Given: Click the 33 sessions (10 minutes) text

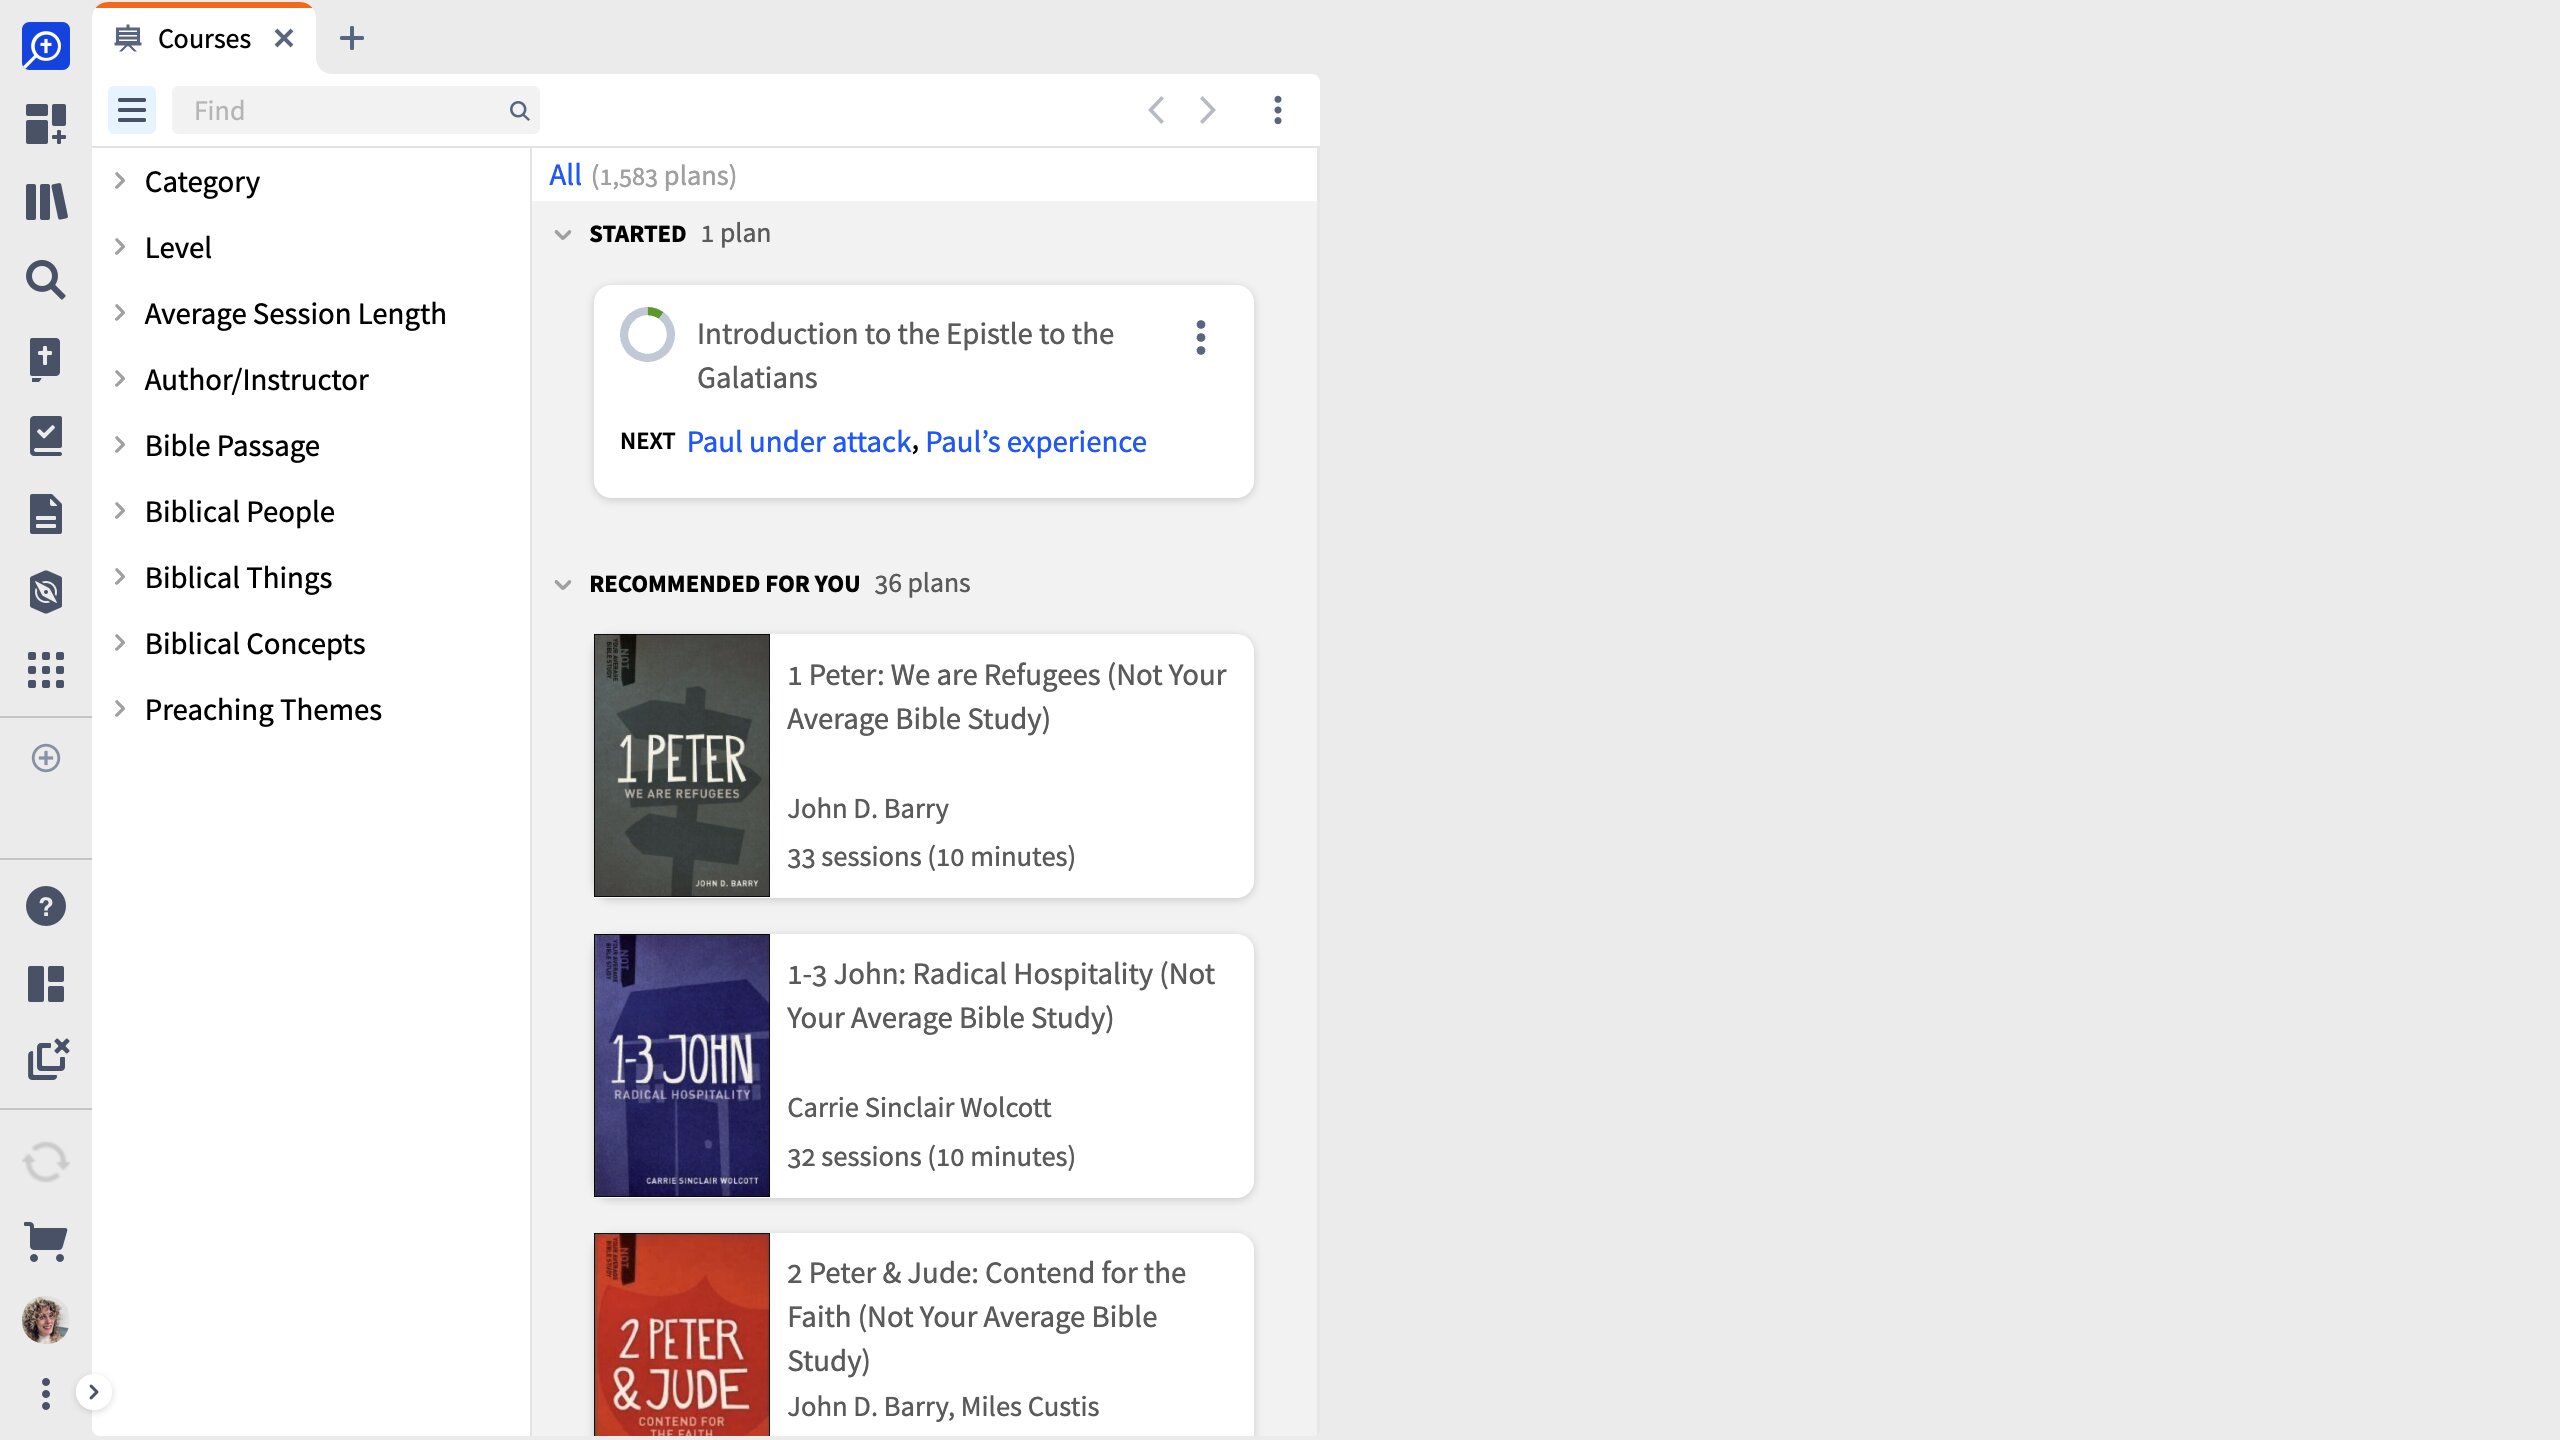Looking at the screenshot, I should pos(931,857).
